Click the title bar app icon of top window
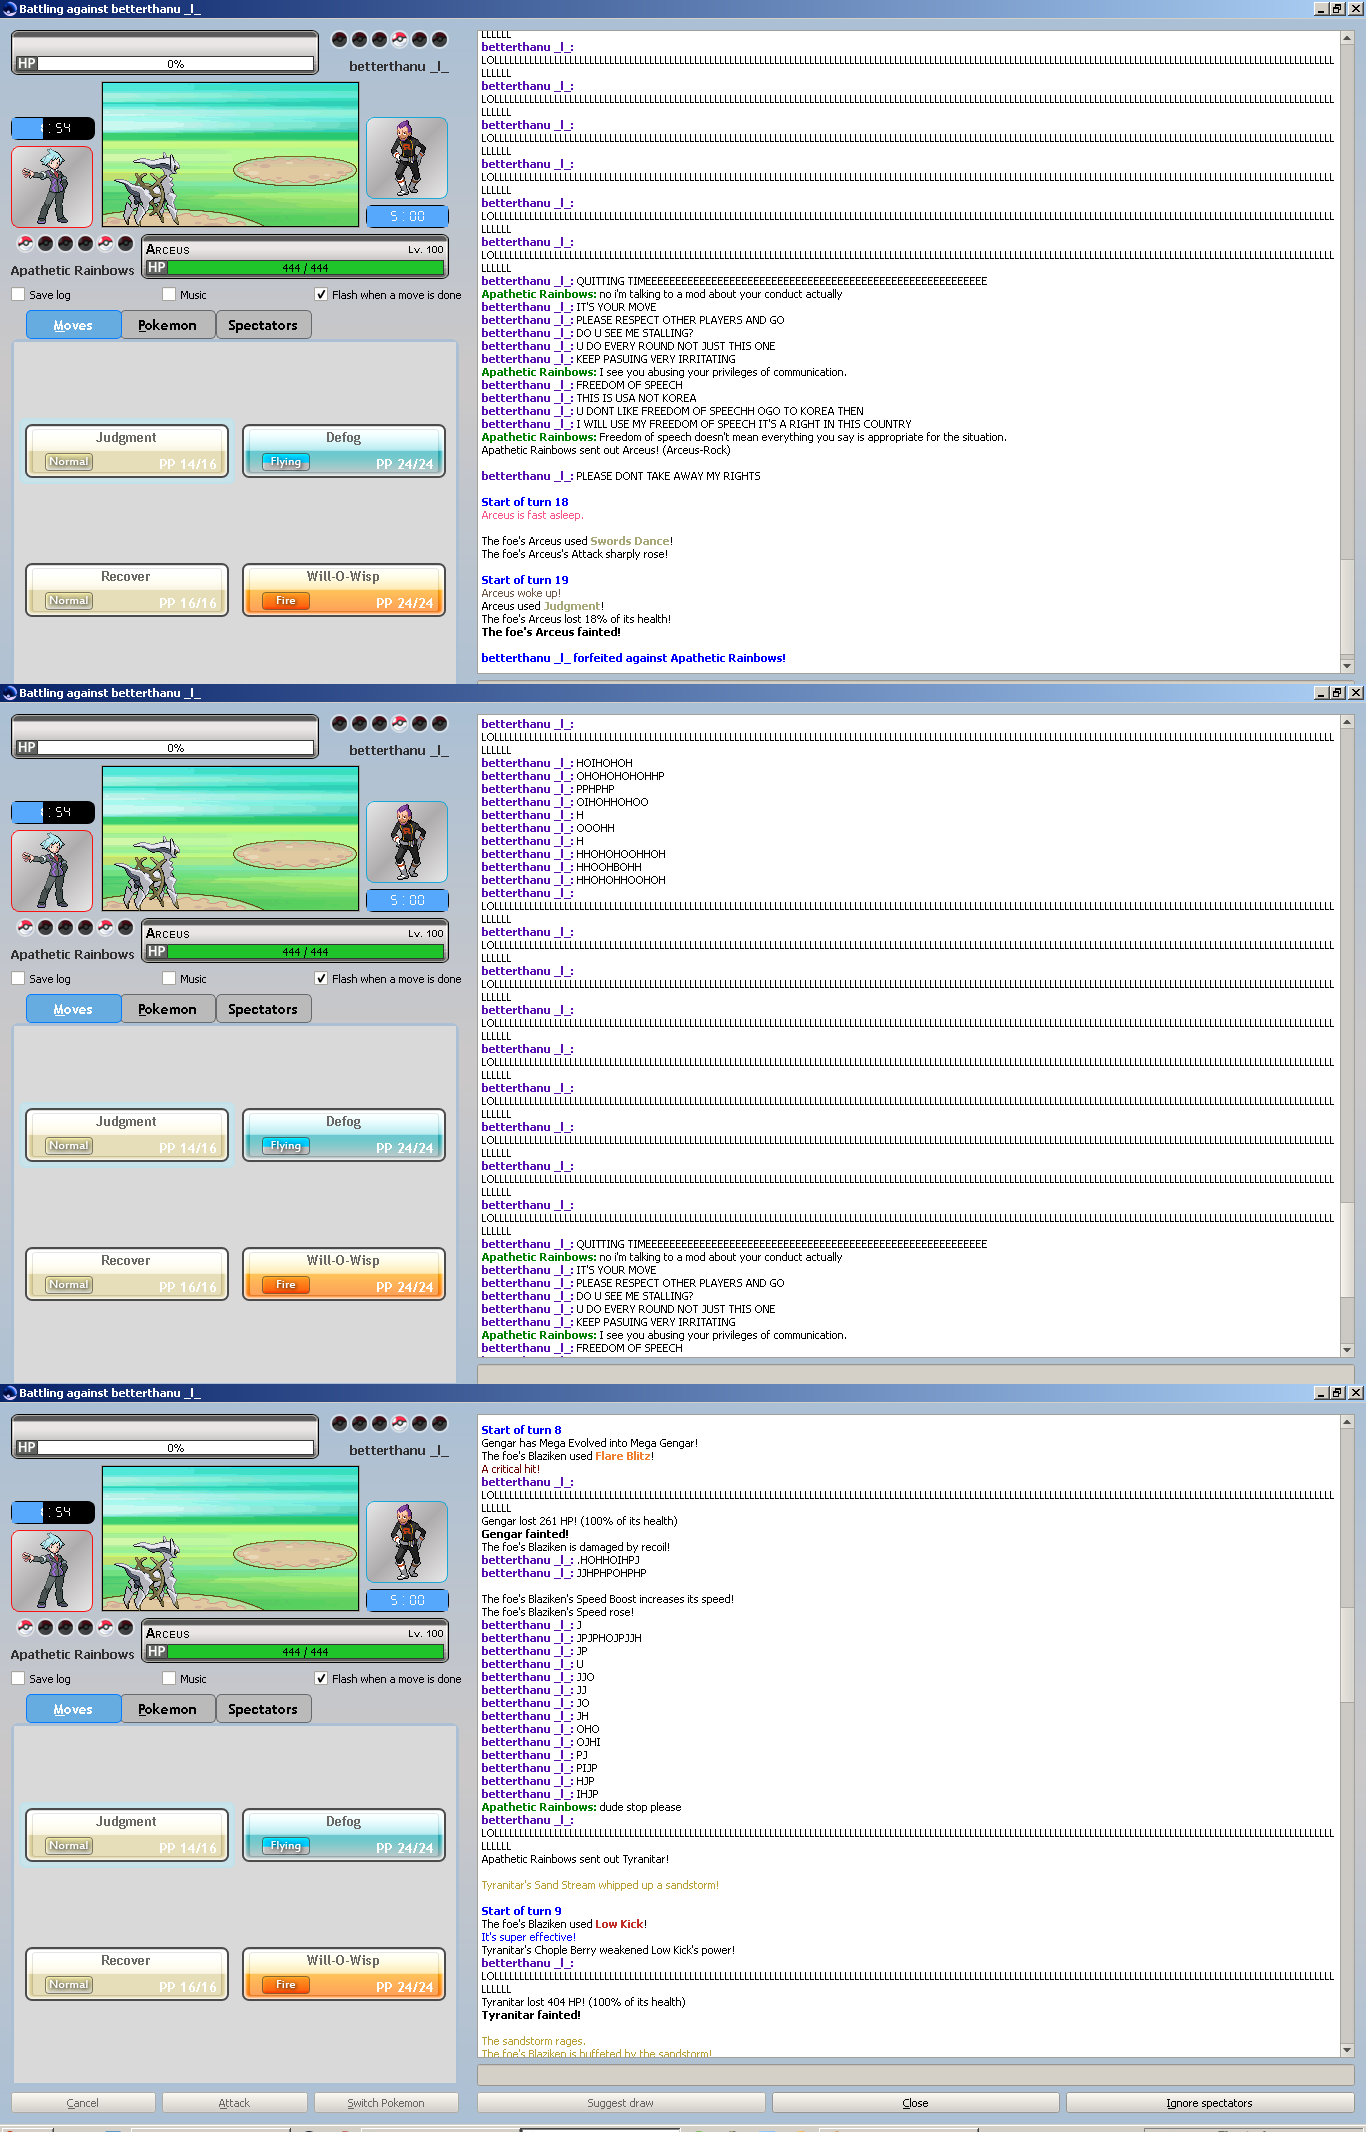The image size is (1368, 2132). 9,9
